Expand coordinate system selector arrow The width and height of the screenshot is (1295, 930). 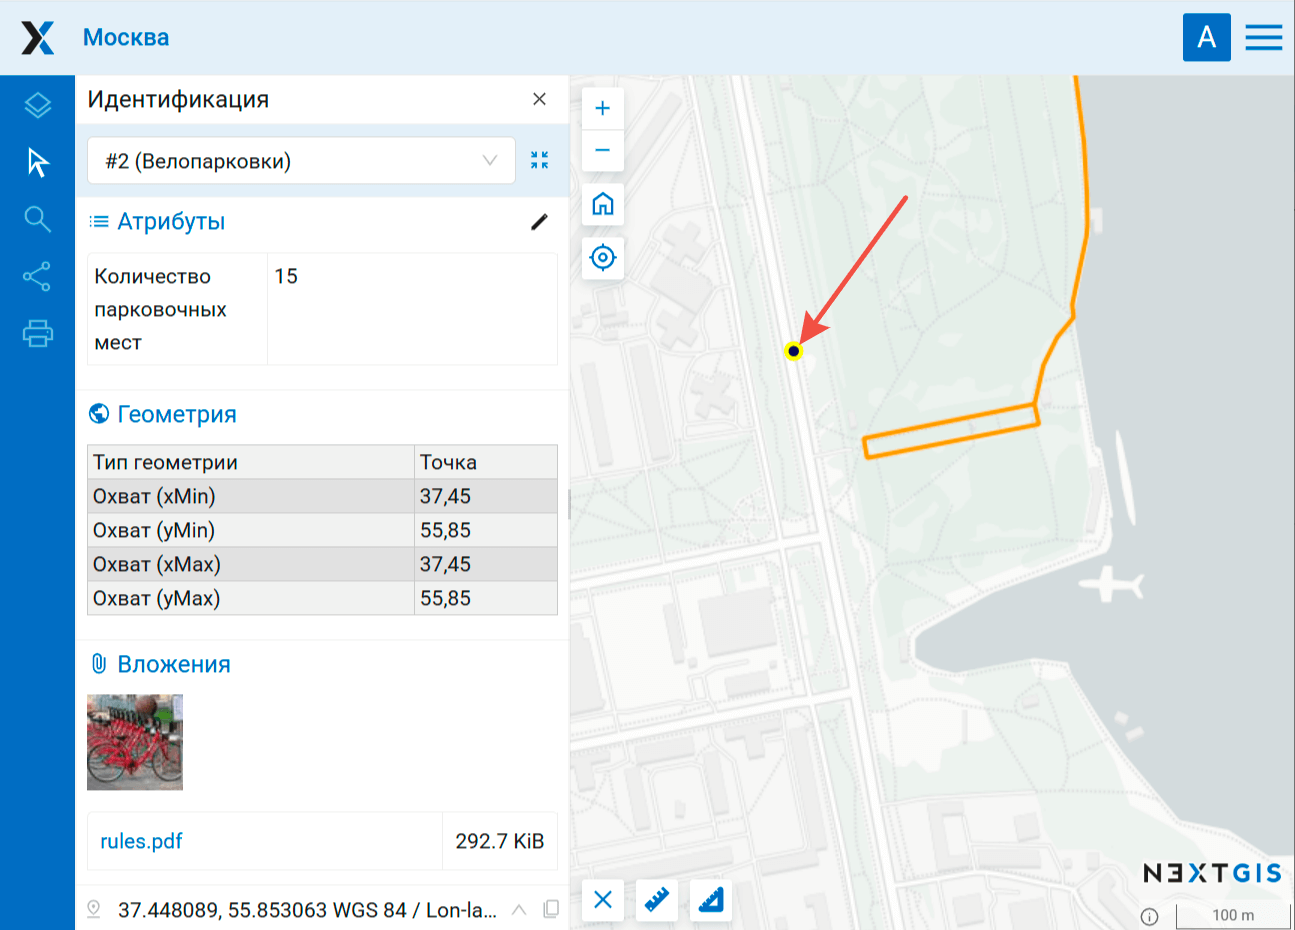coord(519,910)
